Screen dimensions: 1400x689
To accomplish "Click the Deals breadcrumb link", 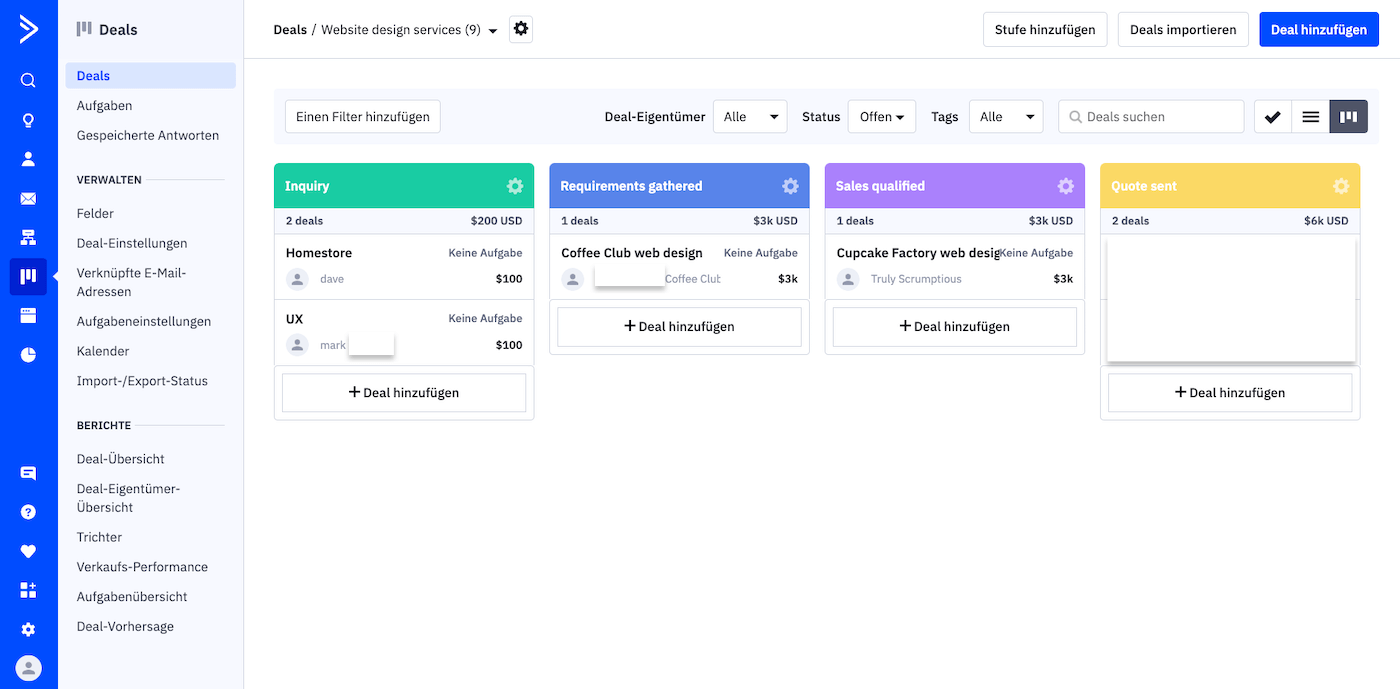I will 290,30.
